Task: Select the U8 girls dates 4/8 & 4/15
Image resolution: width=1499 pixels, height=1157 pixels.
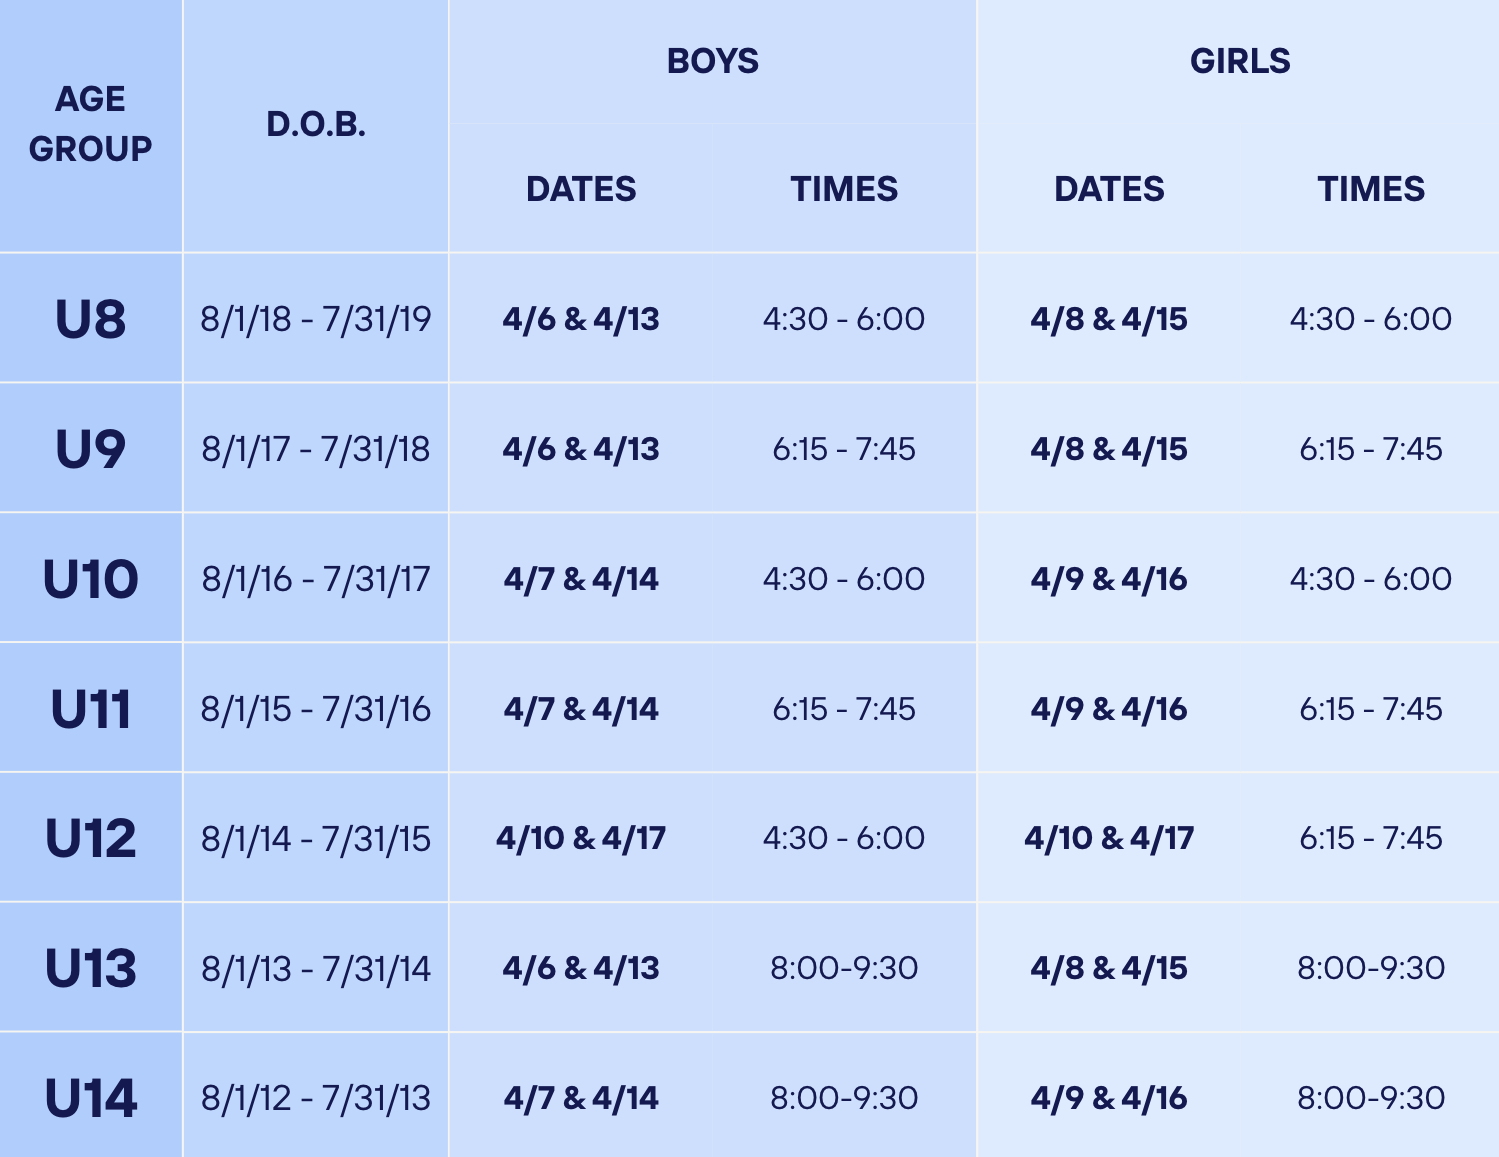Action: click(1109, 319)
